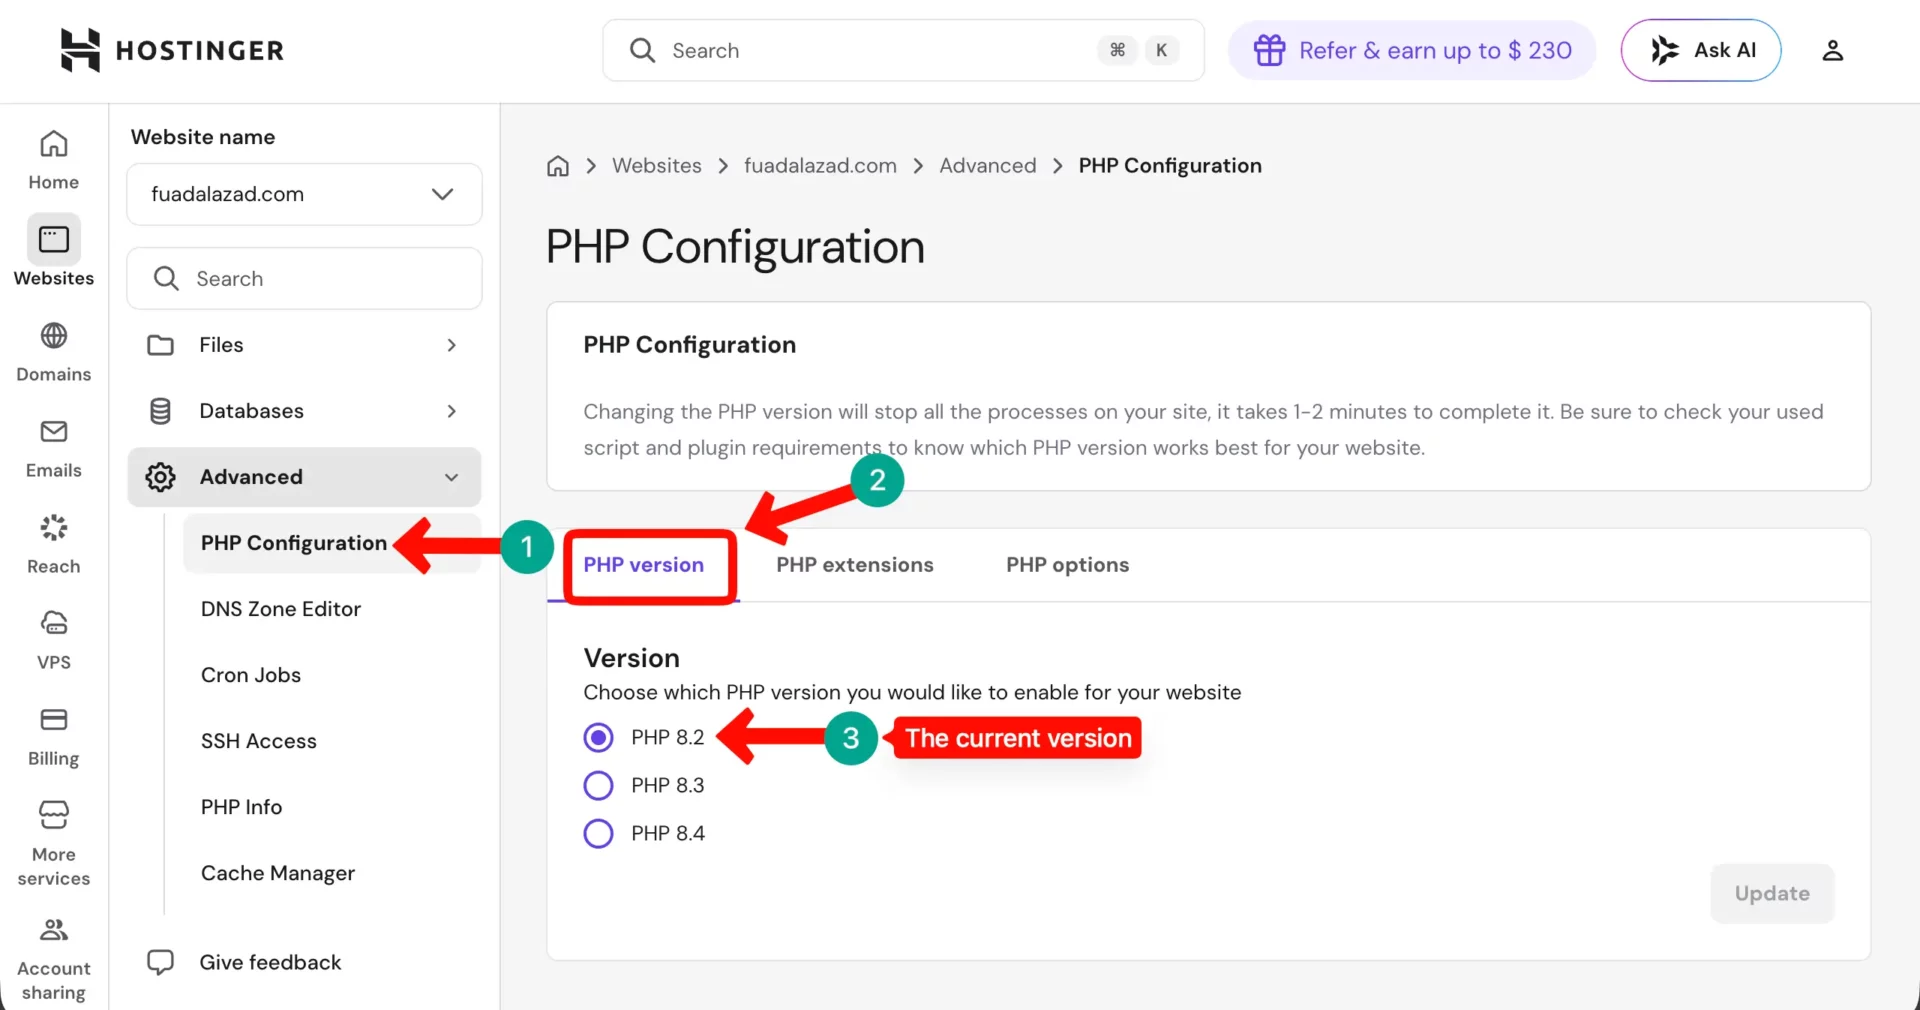This screenshot has height=1010, width=1920.
Task: Open the Refer & earn banner
Action: tap(1411, 50)
